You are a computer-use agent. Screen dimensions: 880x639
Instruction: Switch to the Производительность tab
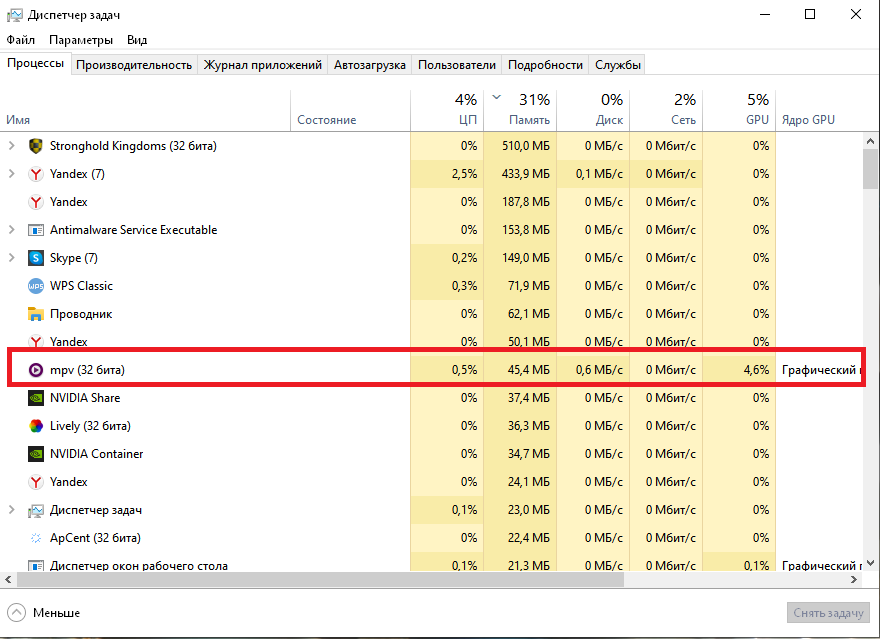click(134, 65)
